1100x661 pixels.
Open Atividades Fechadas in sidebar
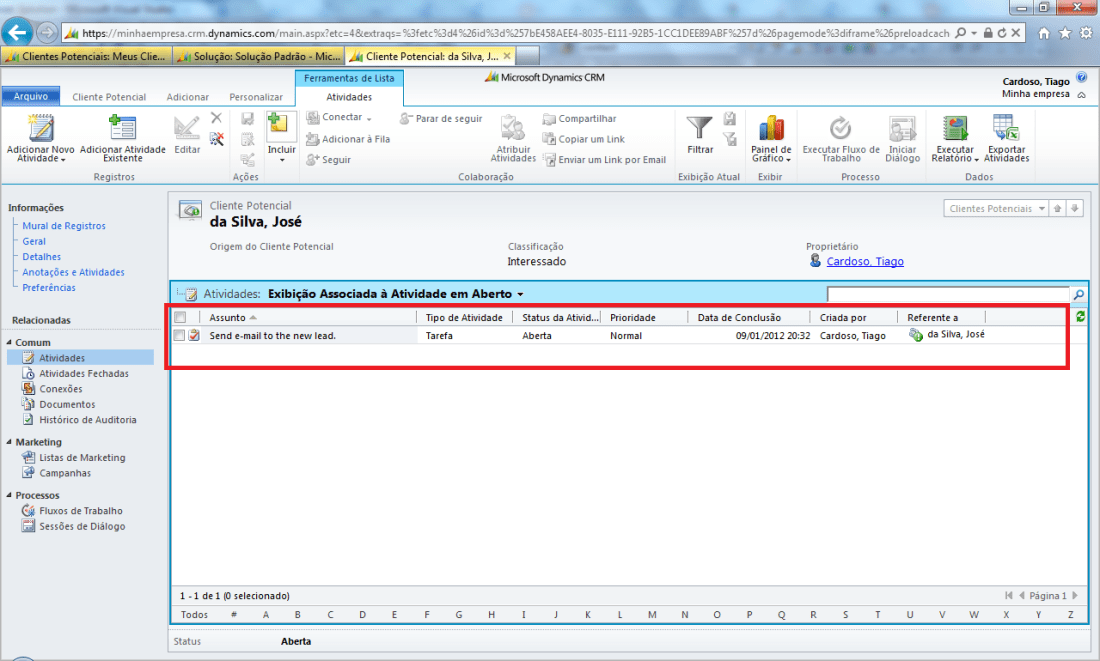point(83,373)
